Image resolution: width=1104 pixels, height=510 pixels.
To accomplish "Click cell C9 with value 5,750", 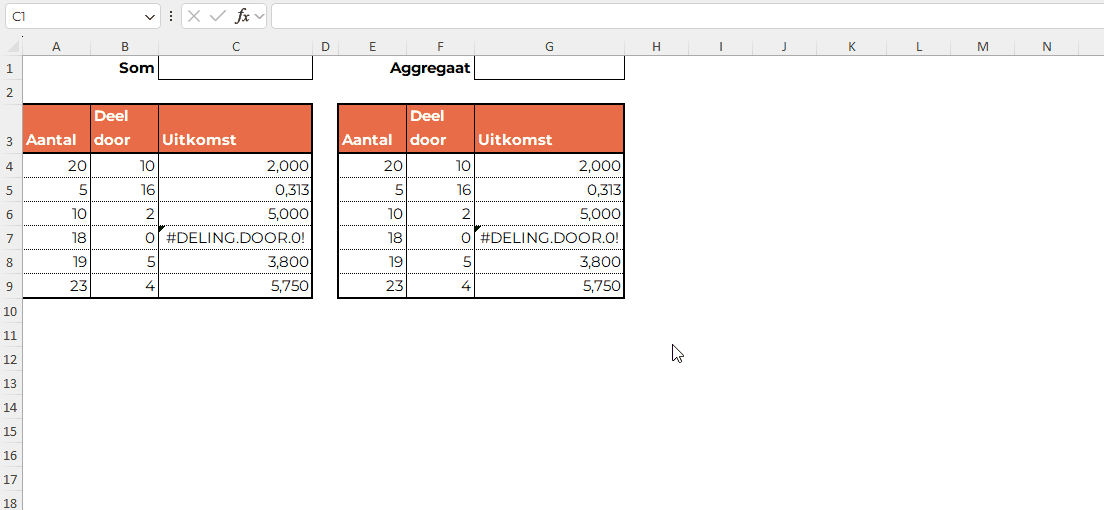I will pos(236,286).
